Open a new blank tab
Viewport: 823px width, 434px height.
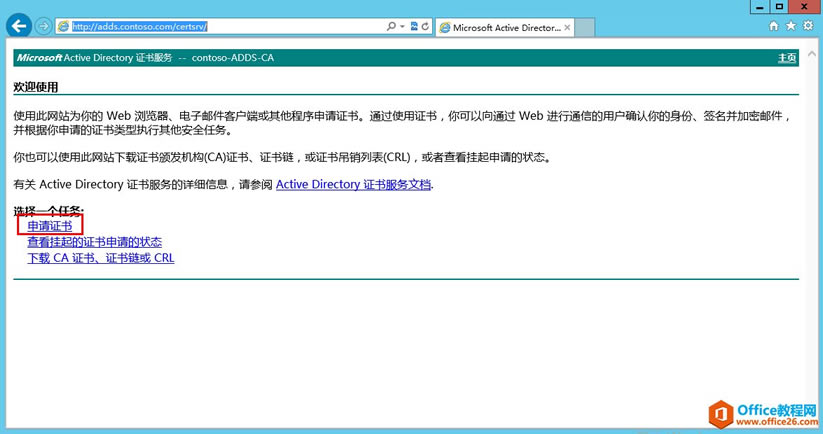click(585, 27)
